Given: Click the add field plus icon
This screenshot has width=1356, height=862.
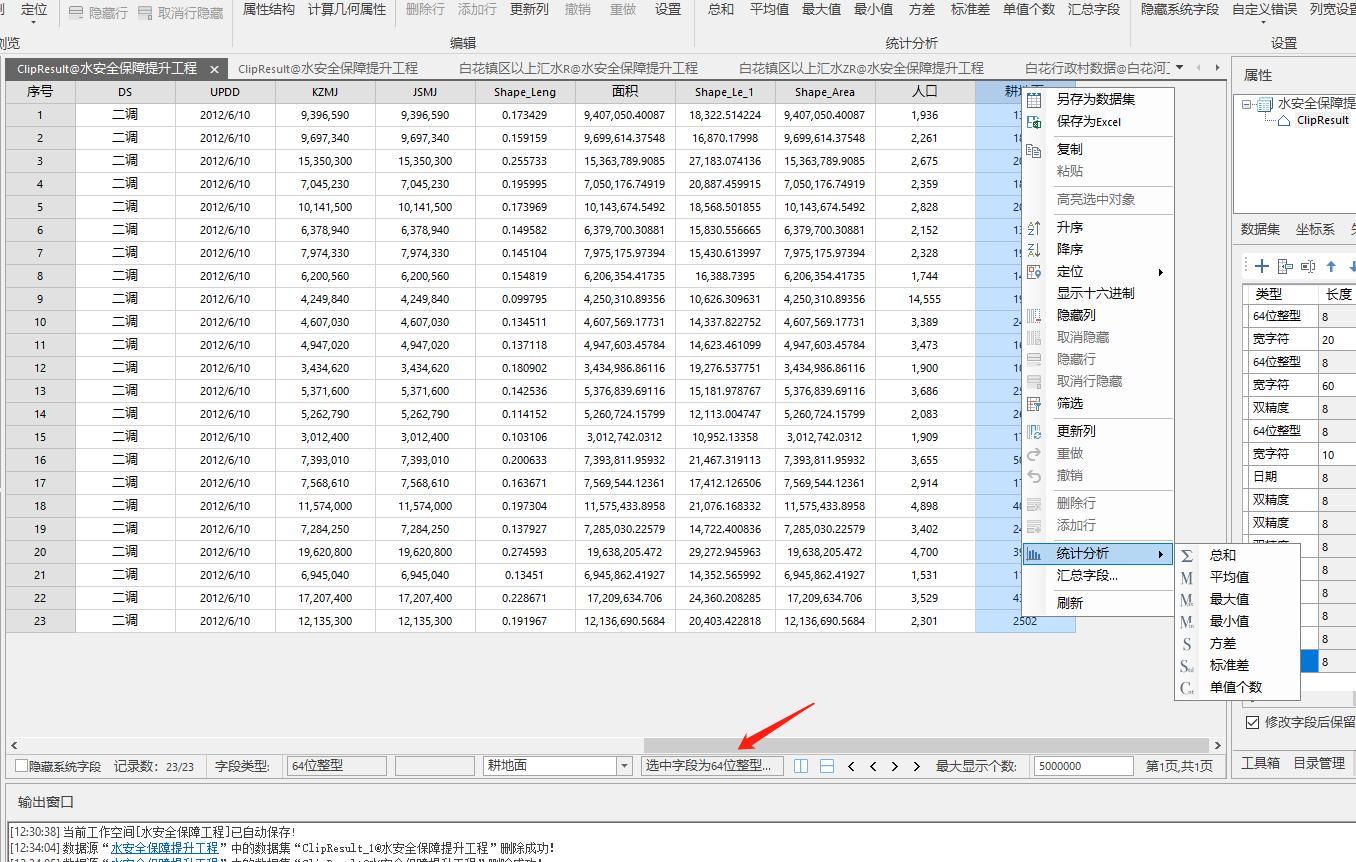Looking at the screenshot, I should tap(1262, 266).
